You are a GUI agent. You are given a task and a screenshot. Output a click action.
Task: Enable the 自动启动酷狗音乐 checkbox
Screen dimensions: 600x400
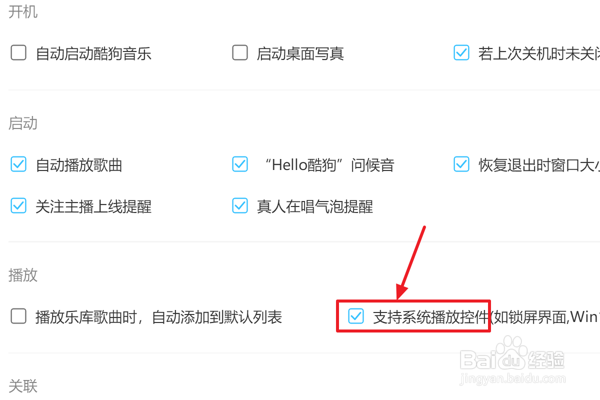coord(18,53)
